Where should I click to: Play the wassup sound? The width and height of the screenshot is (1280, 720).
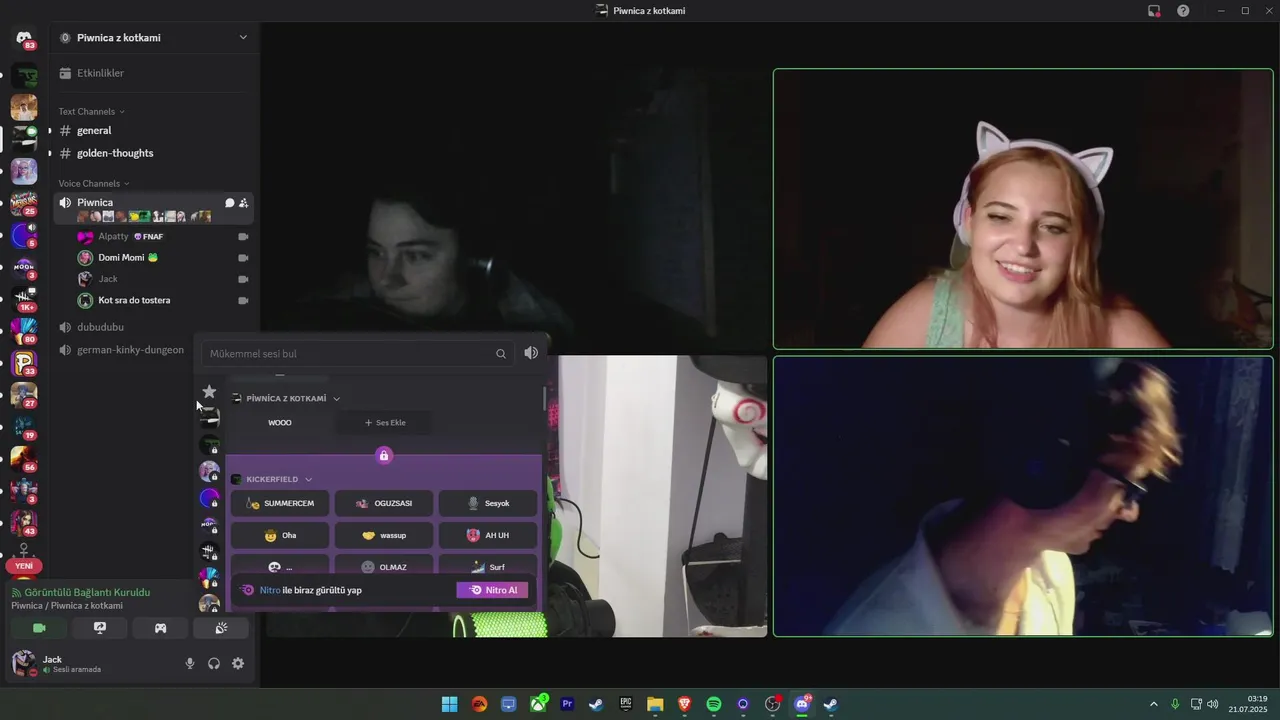click(x=384, y=535)
